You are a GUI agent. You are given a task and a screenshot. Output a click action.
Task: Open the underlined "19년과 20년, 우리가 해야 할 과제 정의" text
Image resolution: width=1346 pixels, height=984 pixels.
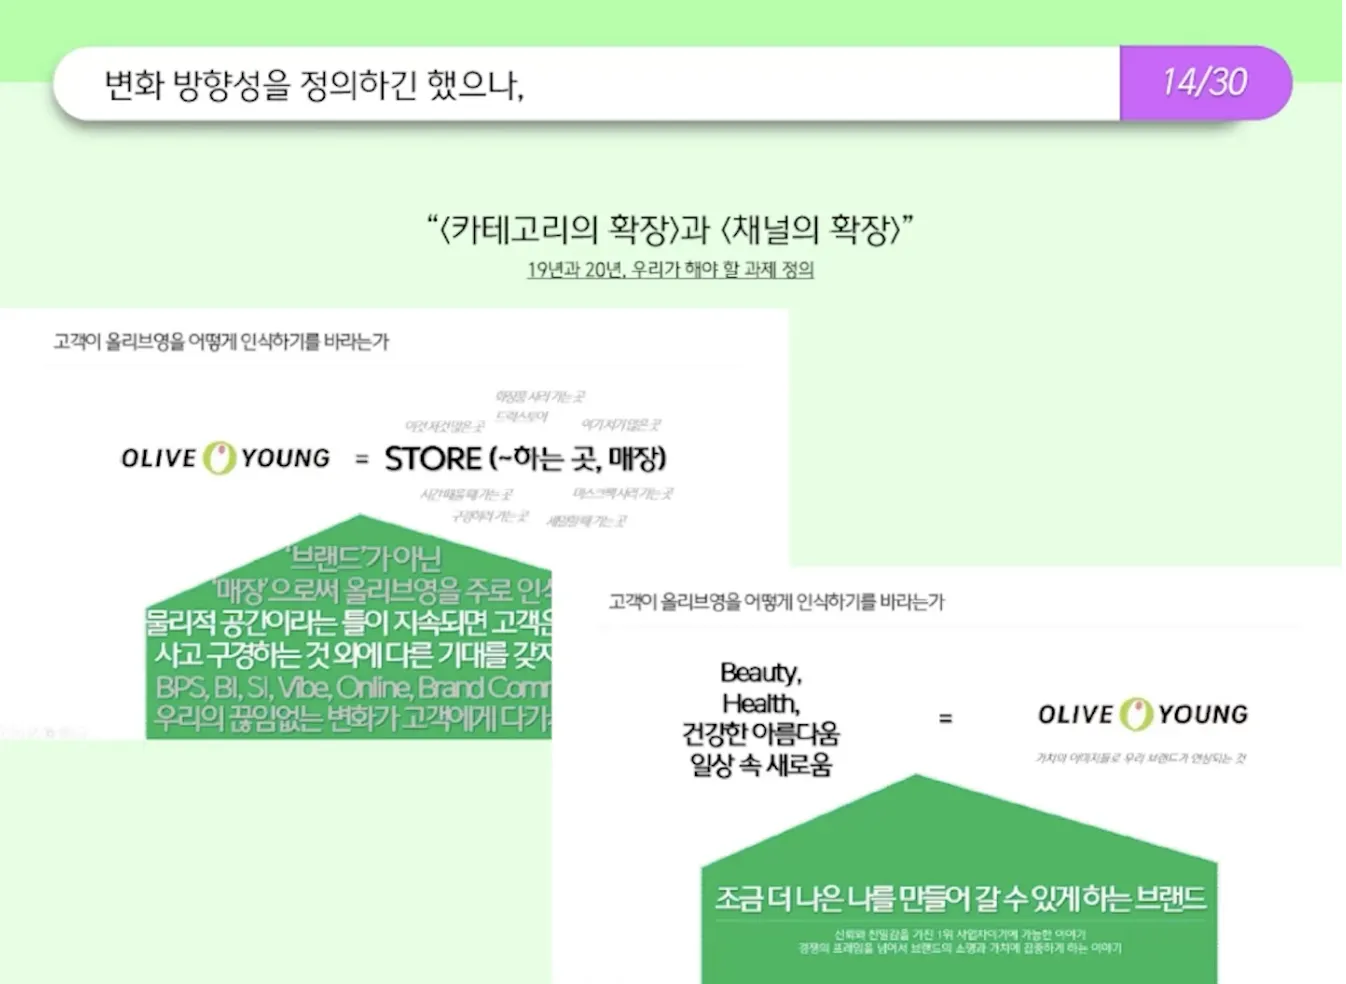[671, 270]
